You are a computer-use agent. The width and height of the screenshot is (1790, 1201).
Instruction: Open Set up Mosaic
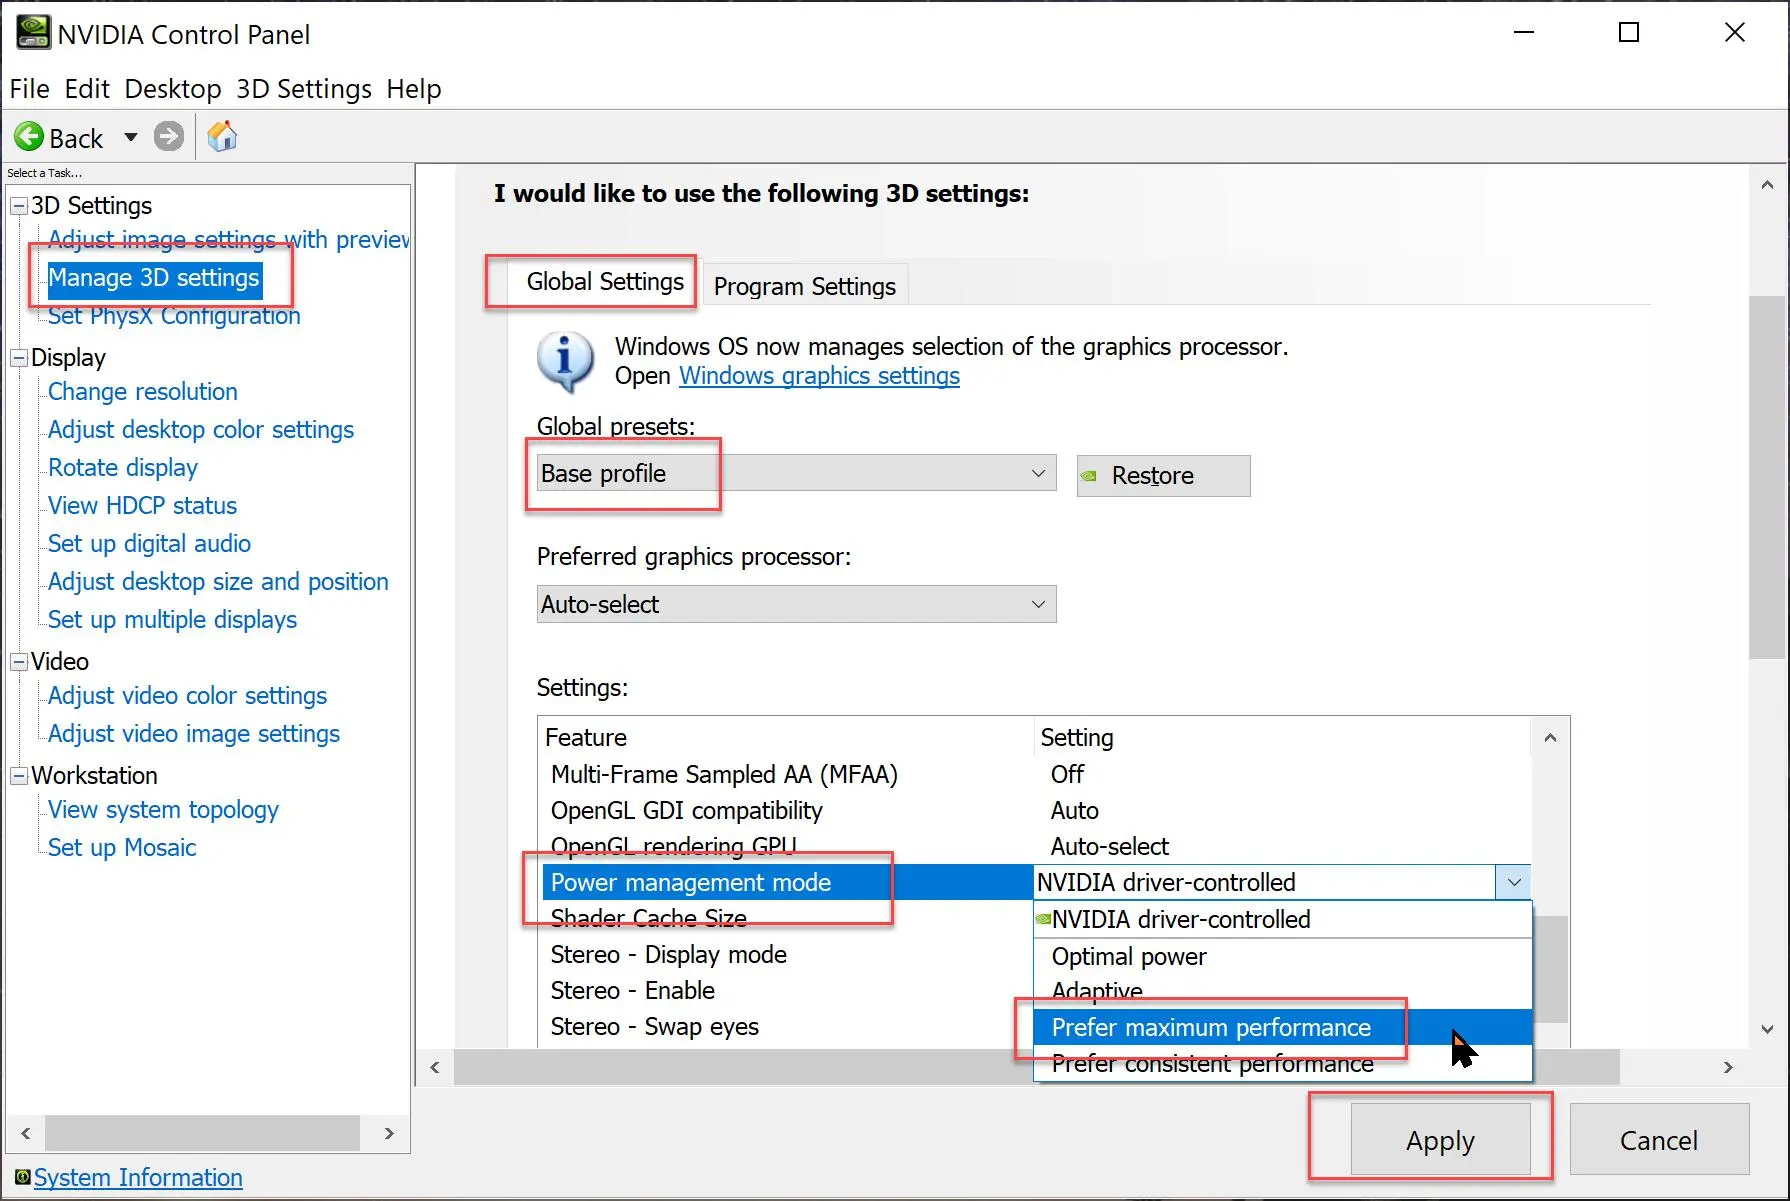122,848
